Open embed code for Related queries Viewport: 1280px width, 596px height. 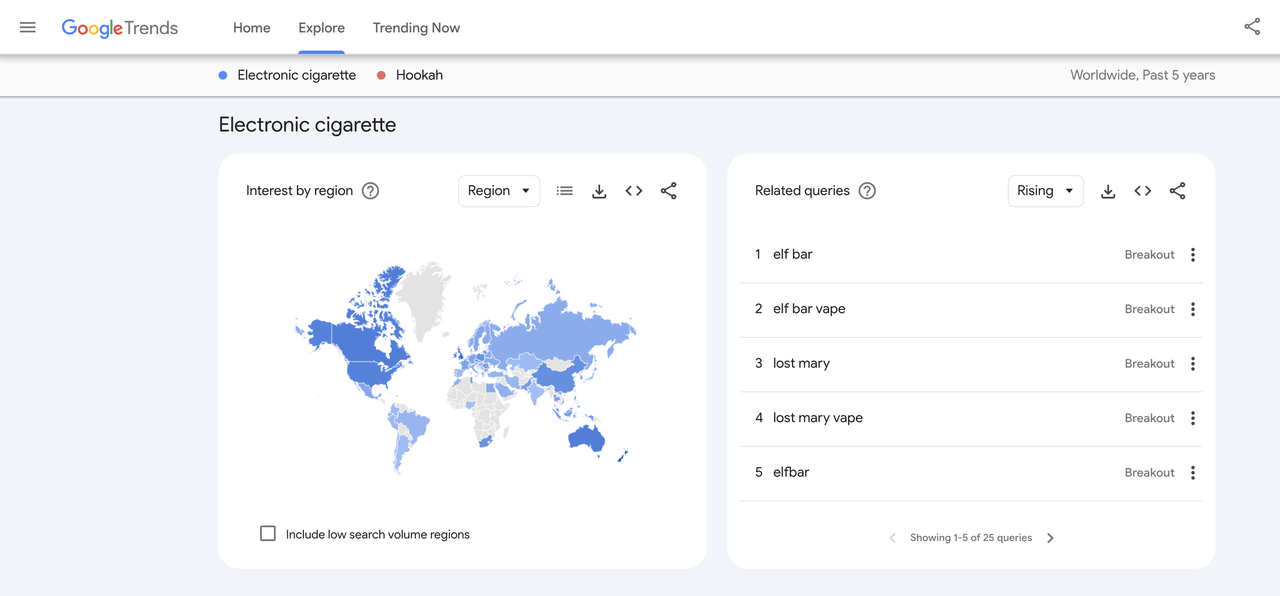1143,191
